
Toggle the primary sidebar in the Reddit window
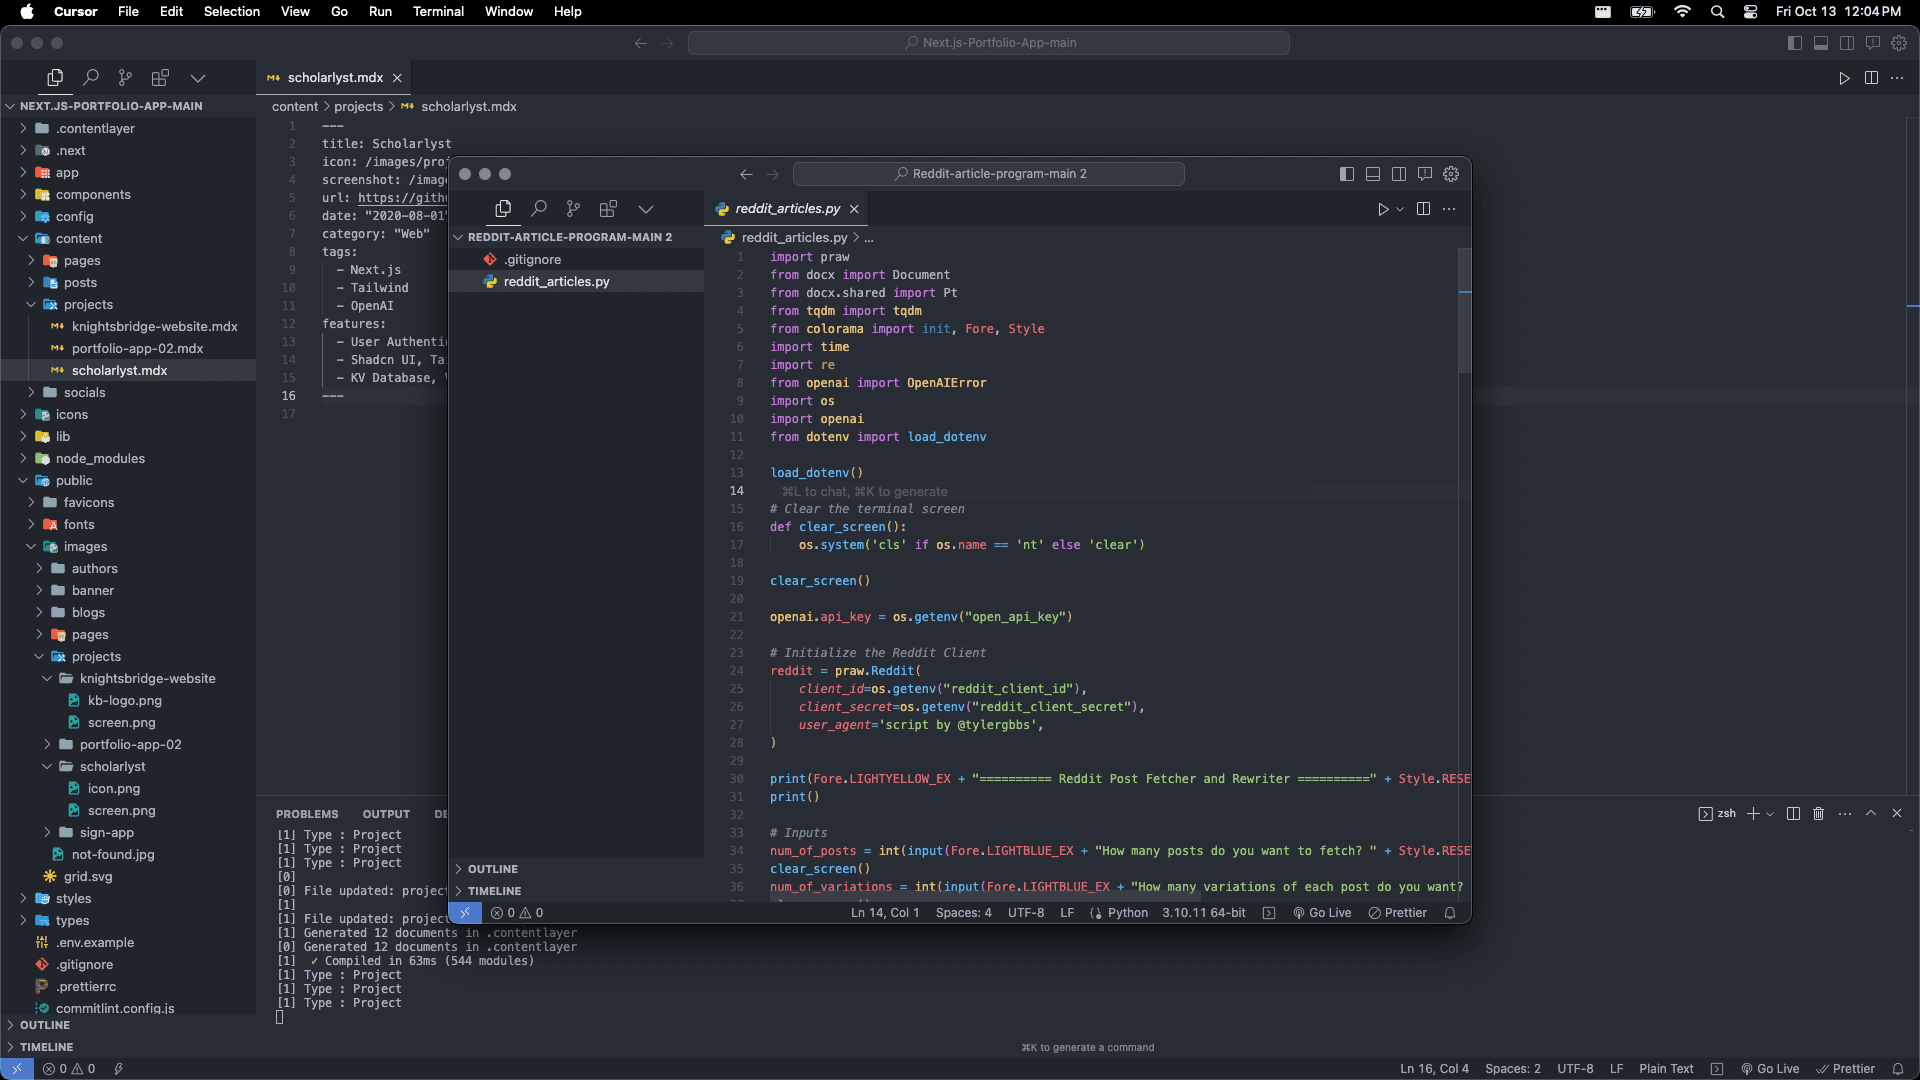click(1347, 174)
